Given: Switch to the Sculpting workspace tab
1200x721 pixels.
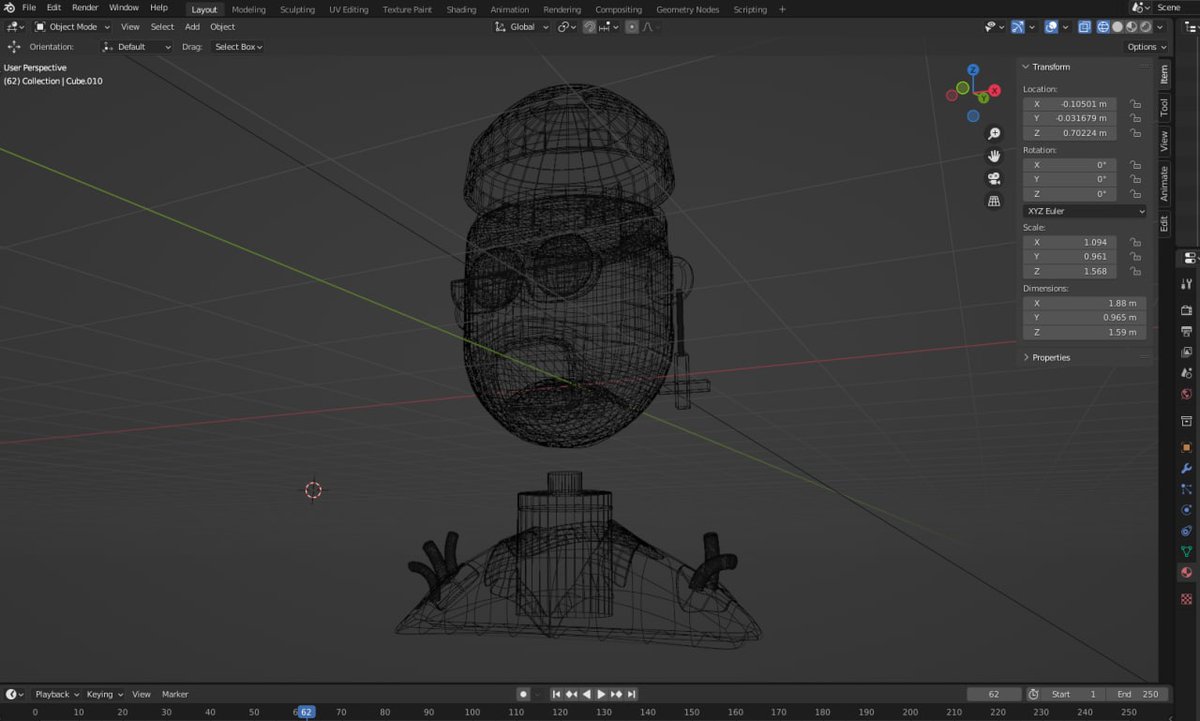Looking at the screenshot, I should (x=297, y=9).
